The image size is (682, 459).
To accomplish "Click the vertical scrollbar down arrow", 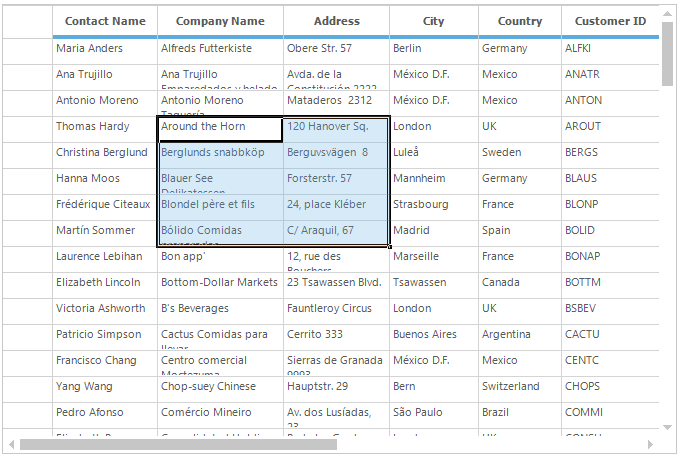I will tap(668, 427).
